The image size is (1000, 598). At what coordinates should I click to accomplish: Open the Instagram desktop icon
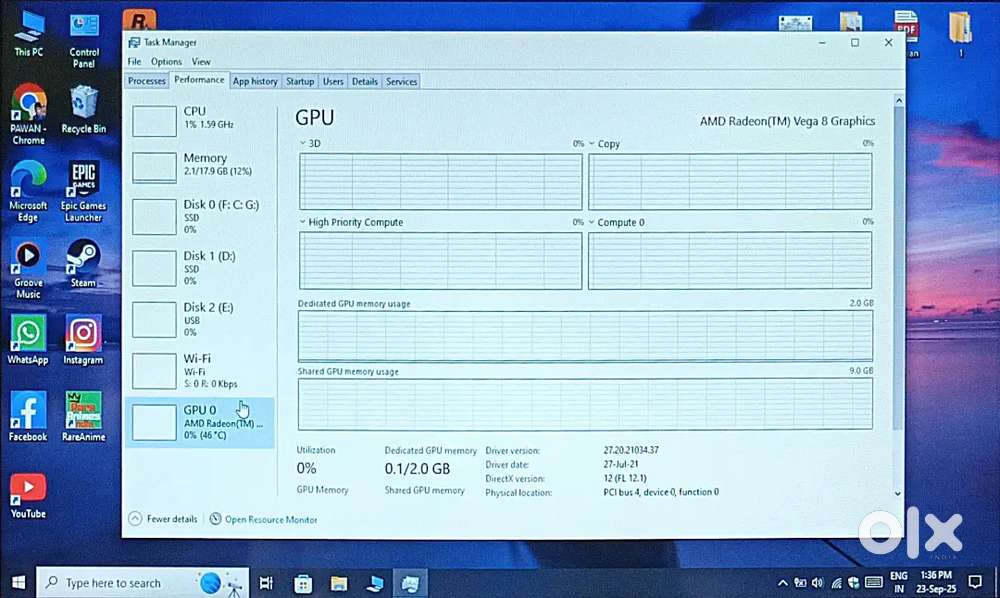83,336
